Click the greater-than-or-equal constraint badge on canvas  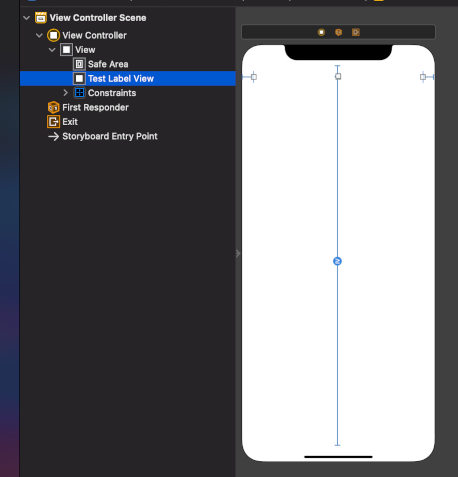click(x=337, y=261)
